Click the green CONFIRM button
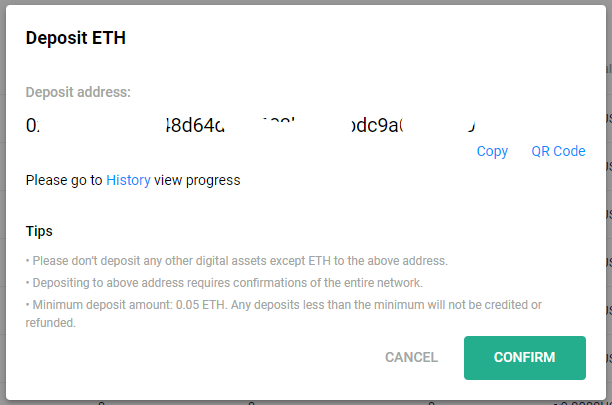This screenshot has width=612, height=405. point(525,358)
